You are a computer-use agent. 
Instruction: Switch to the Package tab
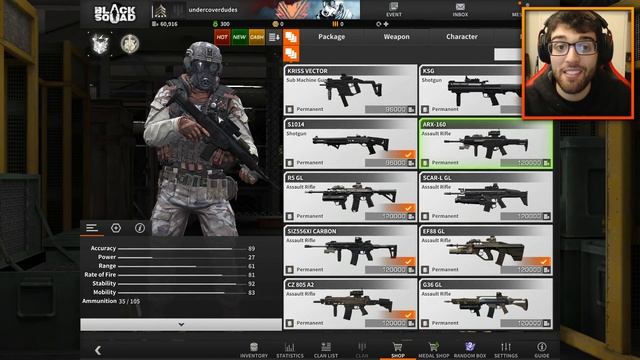tap(331, 37)
